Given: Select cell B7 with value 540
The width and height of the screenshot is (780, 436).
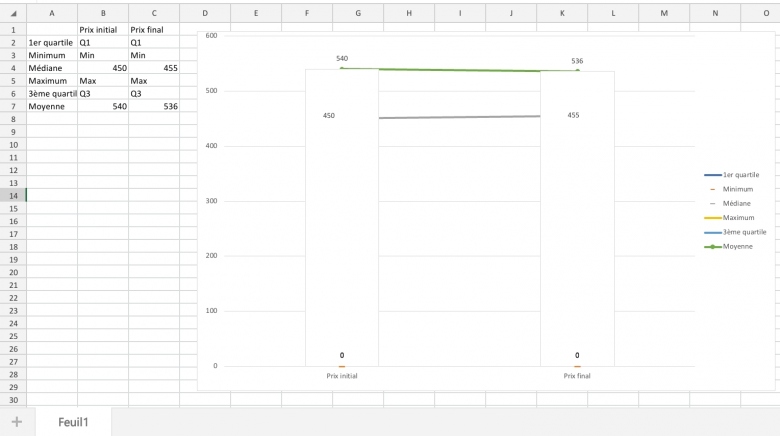Looking at the screenshot, I should tap(103, 106).
